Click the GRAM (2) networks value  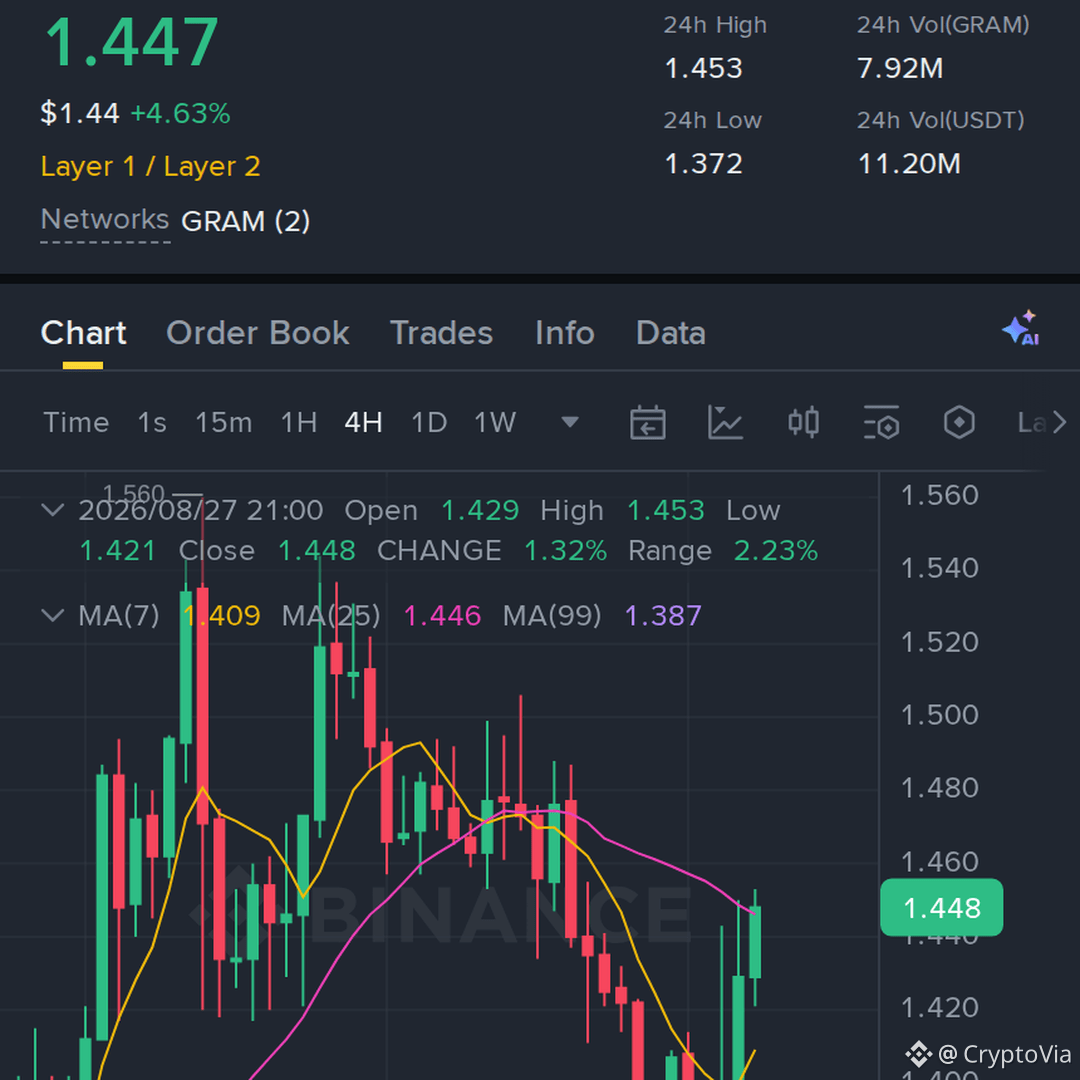[x=245, y=221]
